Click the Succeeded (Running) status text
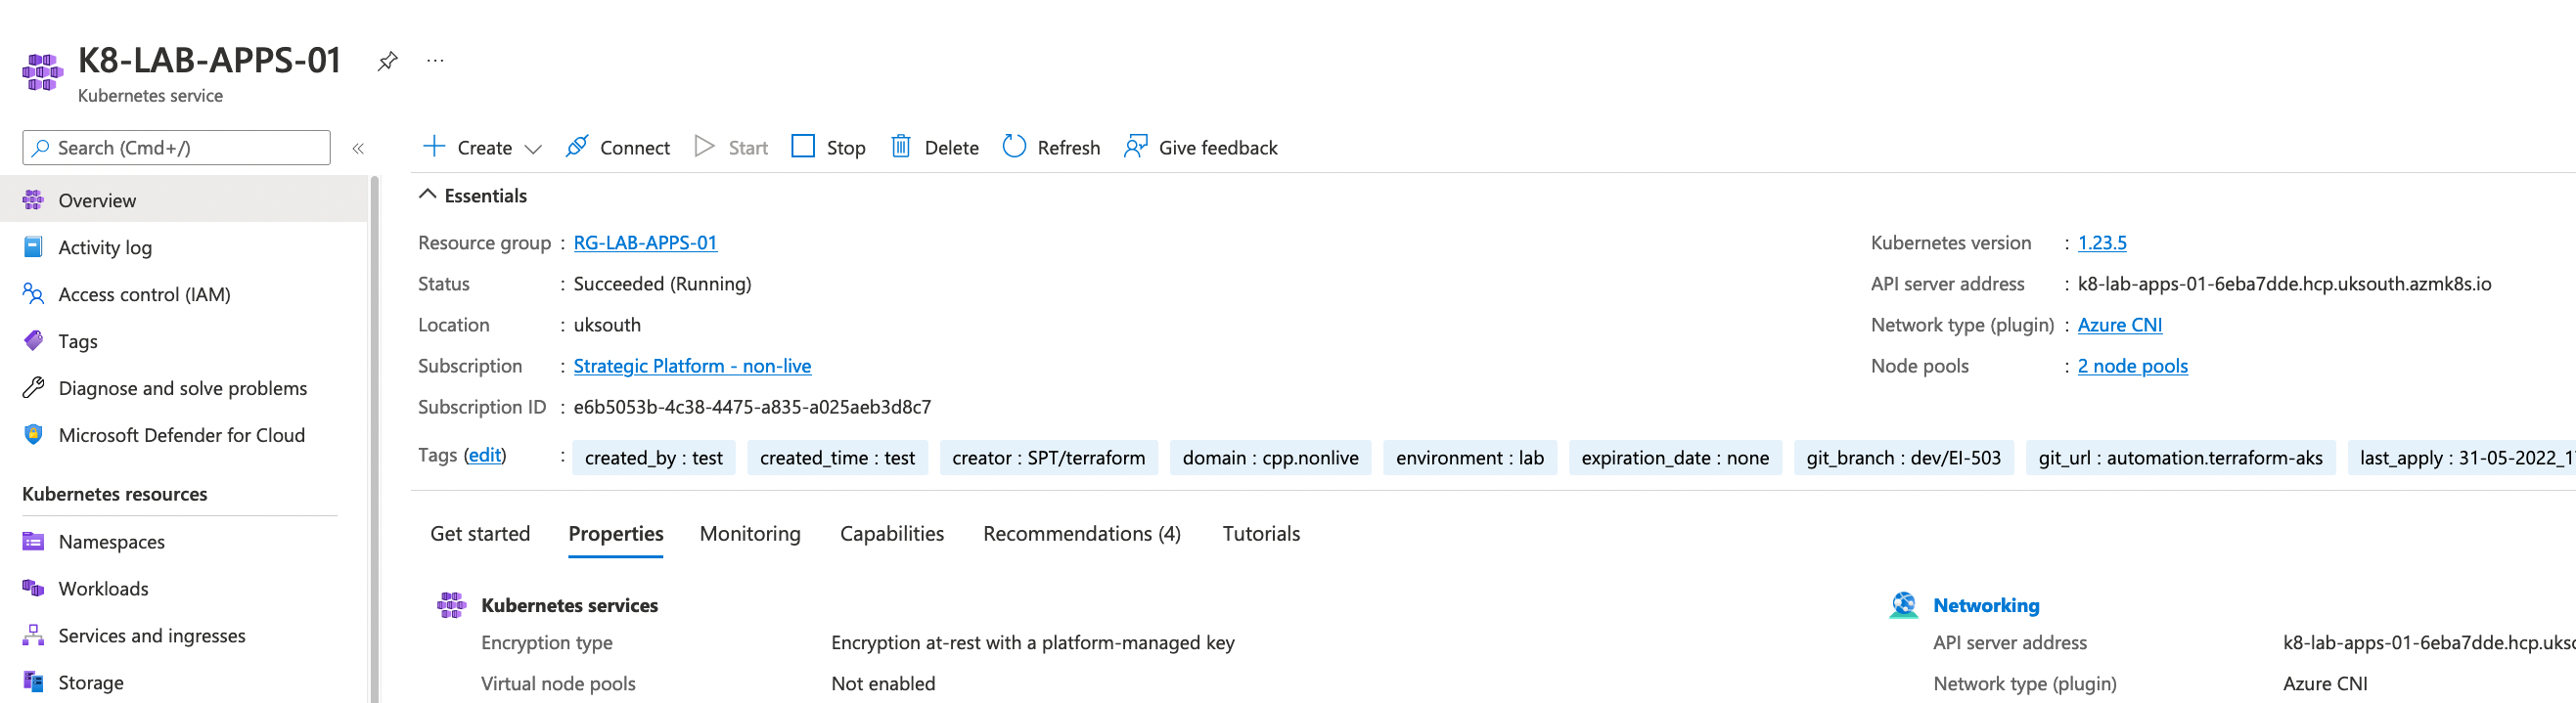The image size is (2576, 703). (x=662, y=284)
